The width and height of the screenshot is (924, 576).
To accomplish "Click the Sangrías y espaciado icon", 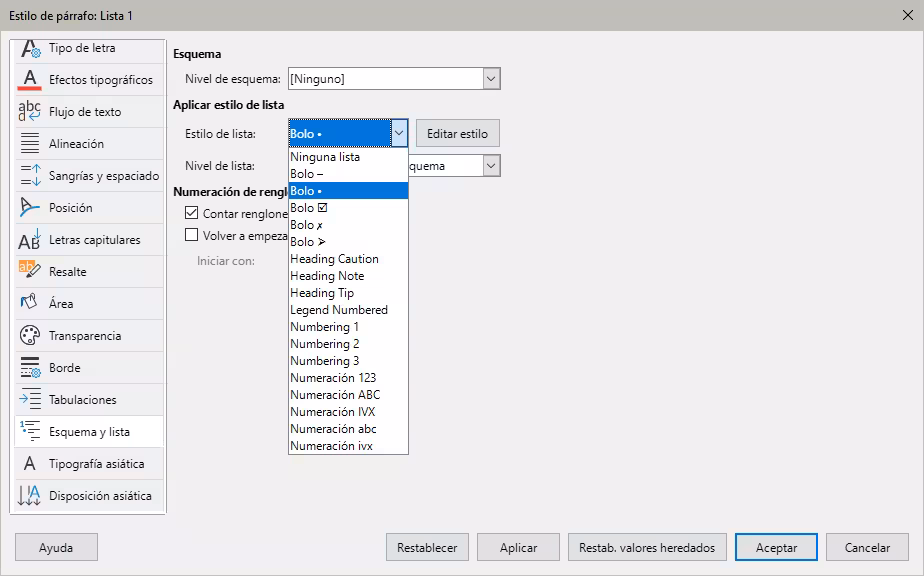I will [x=29, y=175].
